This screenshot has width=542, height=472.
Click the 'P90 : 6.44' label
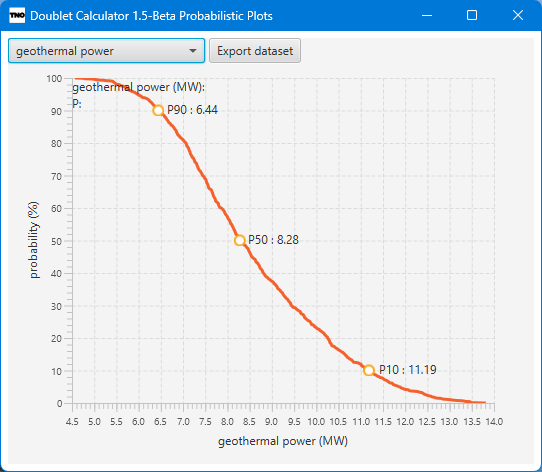pyautogui.click(x=192, y=110)
